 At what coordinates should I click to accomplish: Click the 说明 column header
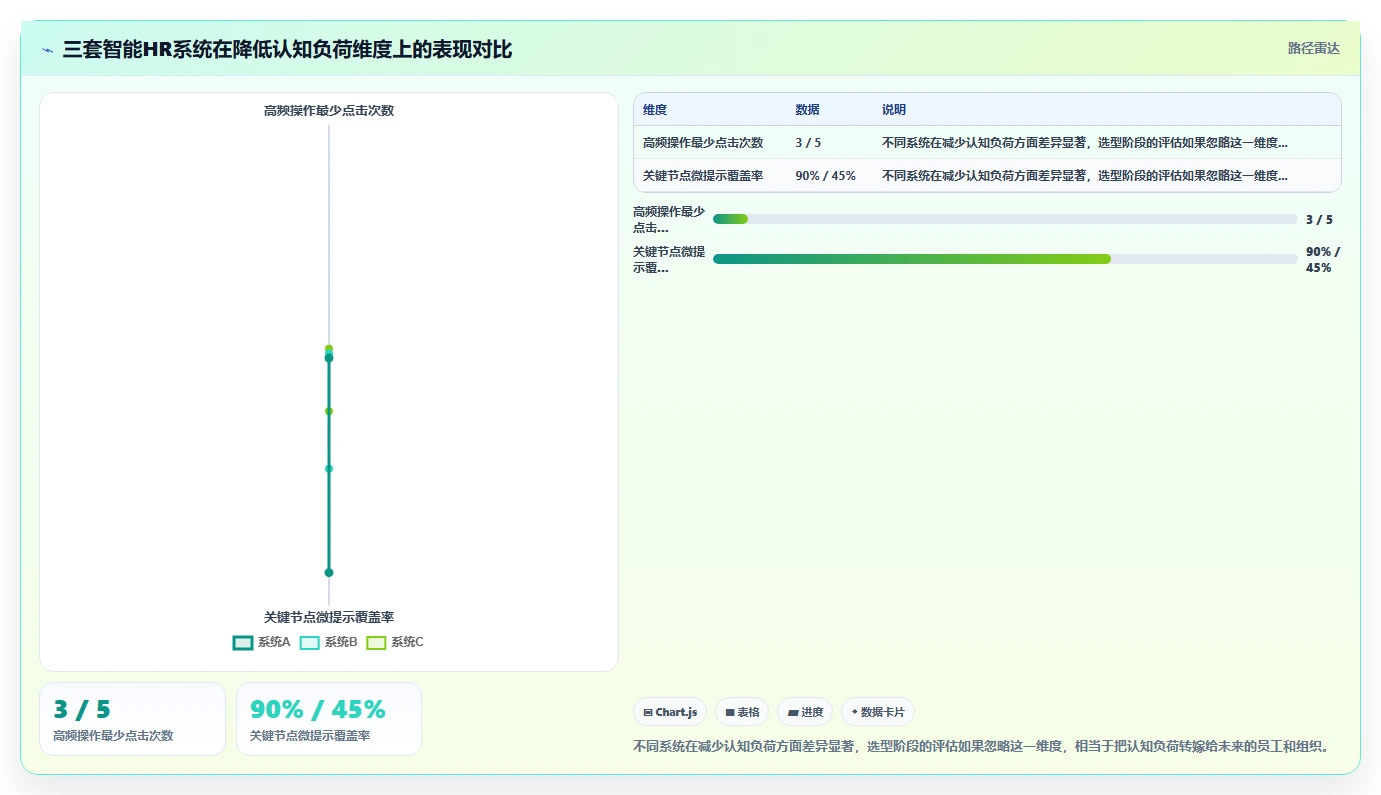click(894, 110)
